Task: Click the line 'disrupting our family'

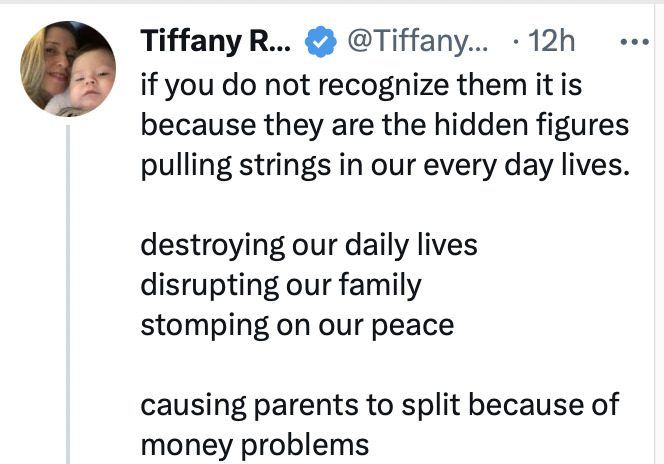Action: [x=281, y=285]
